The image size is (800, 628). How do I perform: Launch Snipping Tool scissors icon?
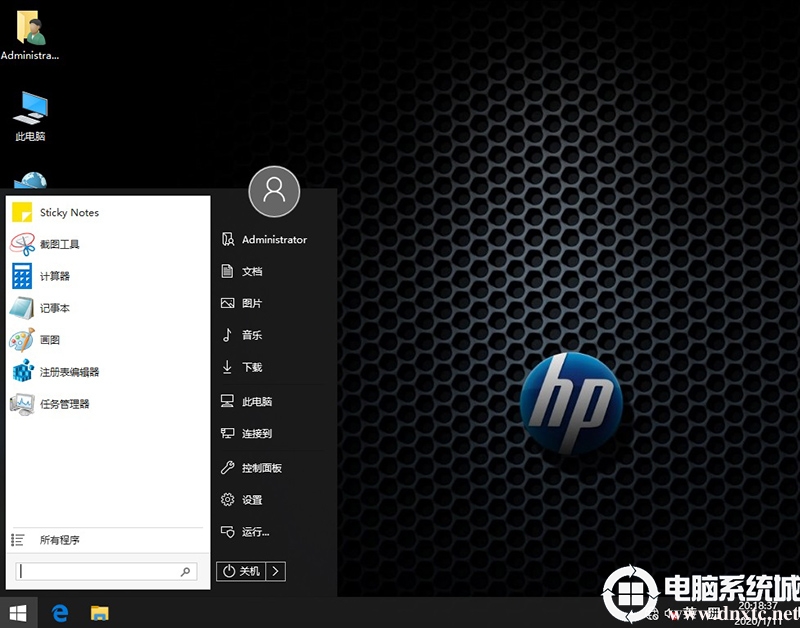pos(22,244)
